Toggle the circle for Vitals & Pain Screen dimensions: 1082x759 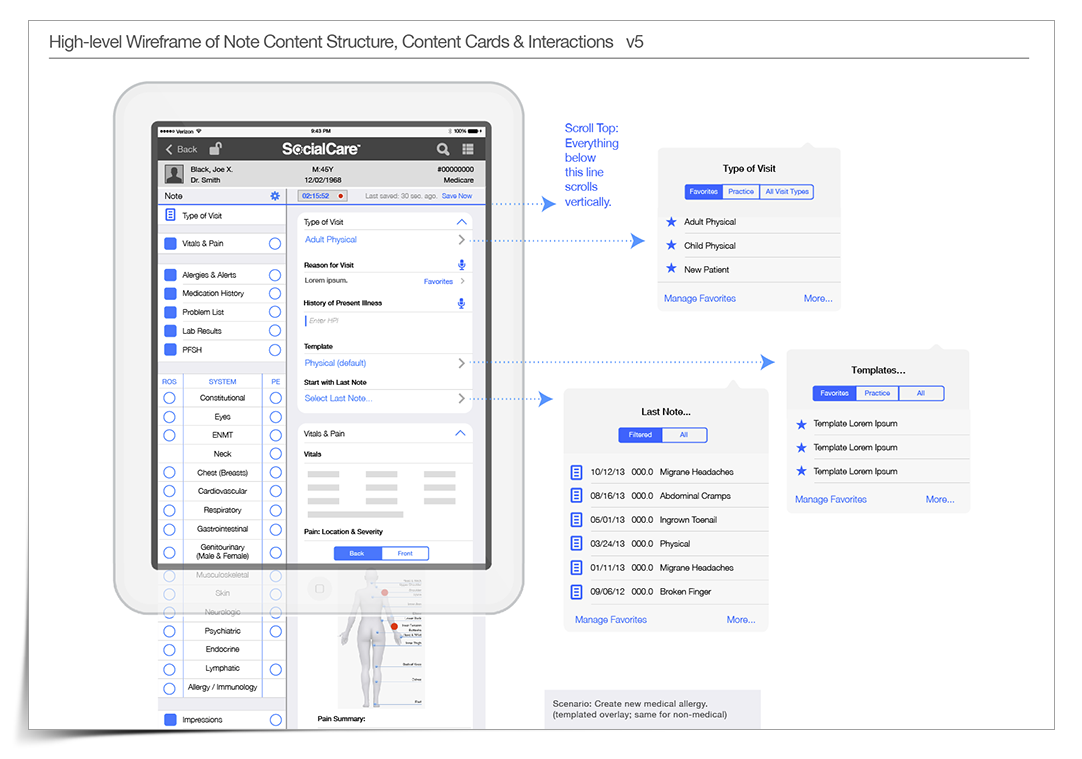pos(275,244)
